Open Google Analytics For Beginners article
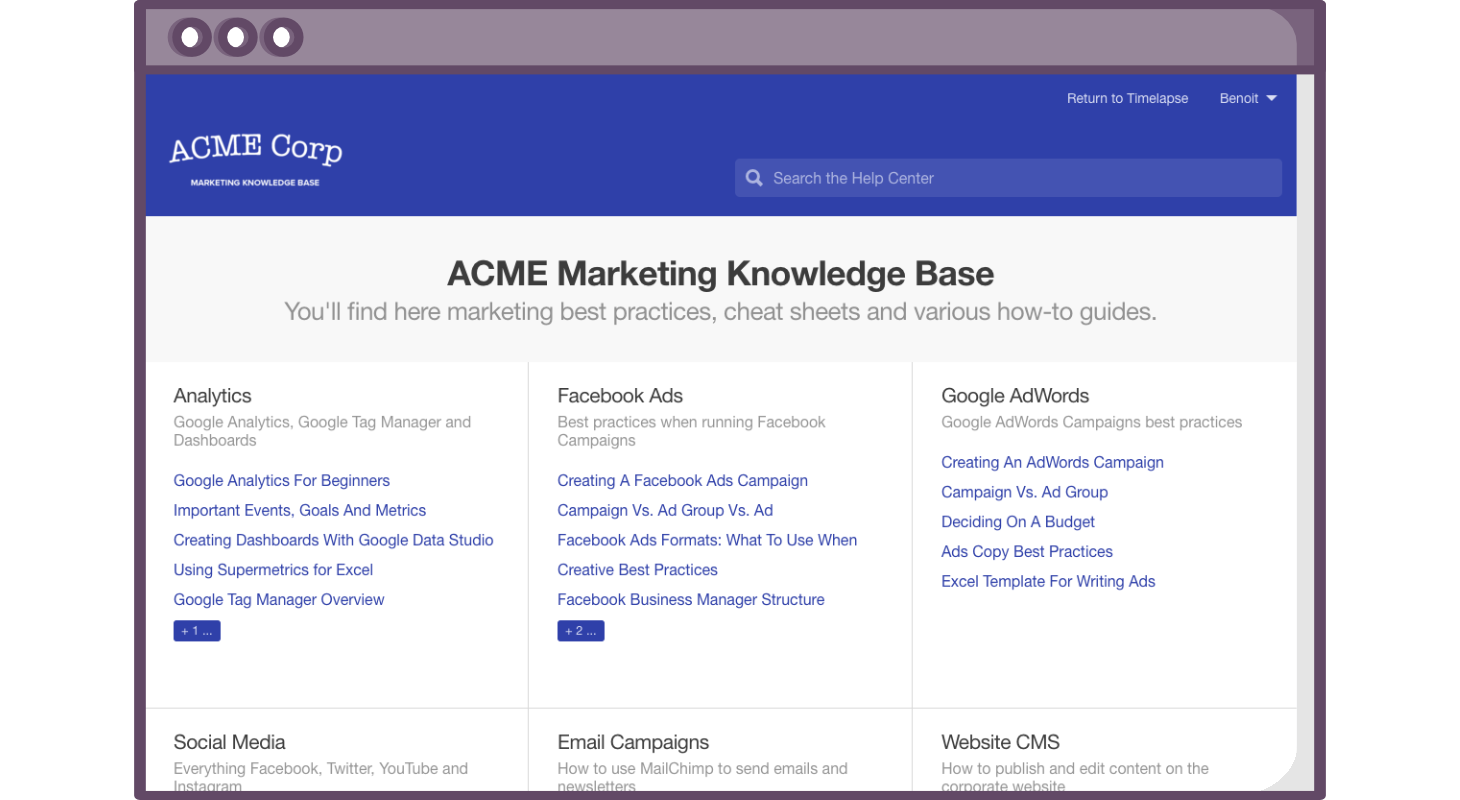 [281, 481]
